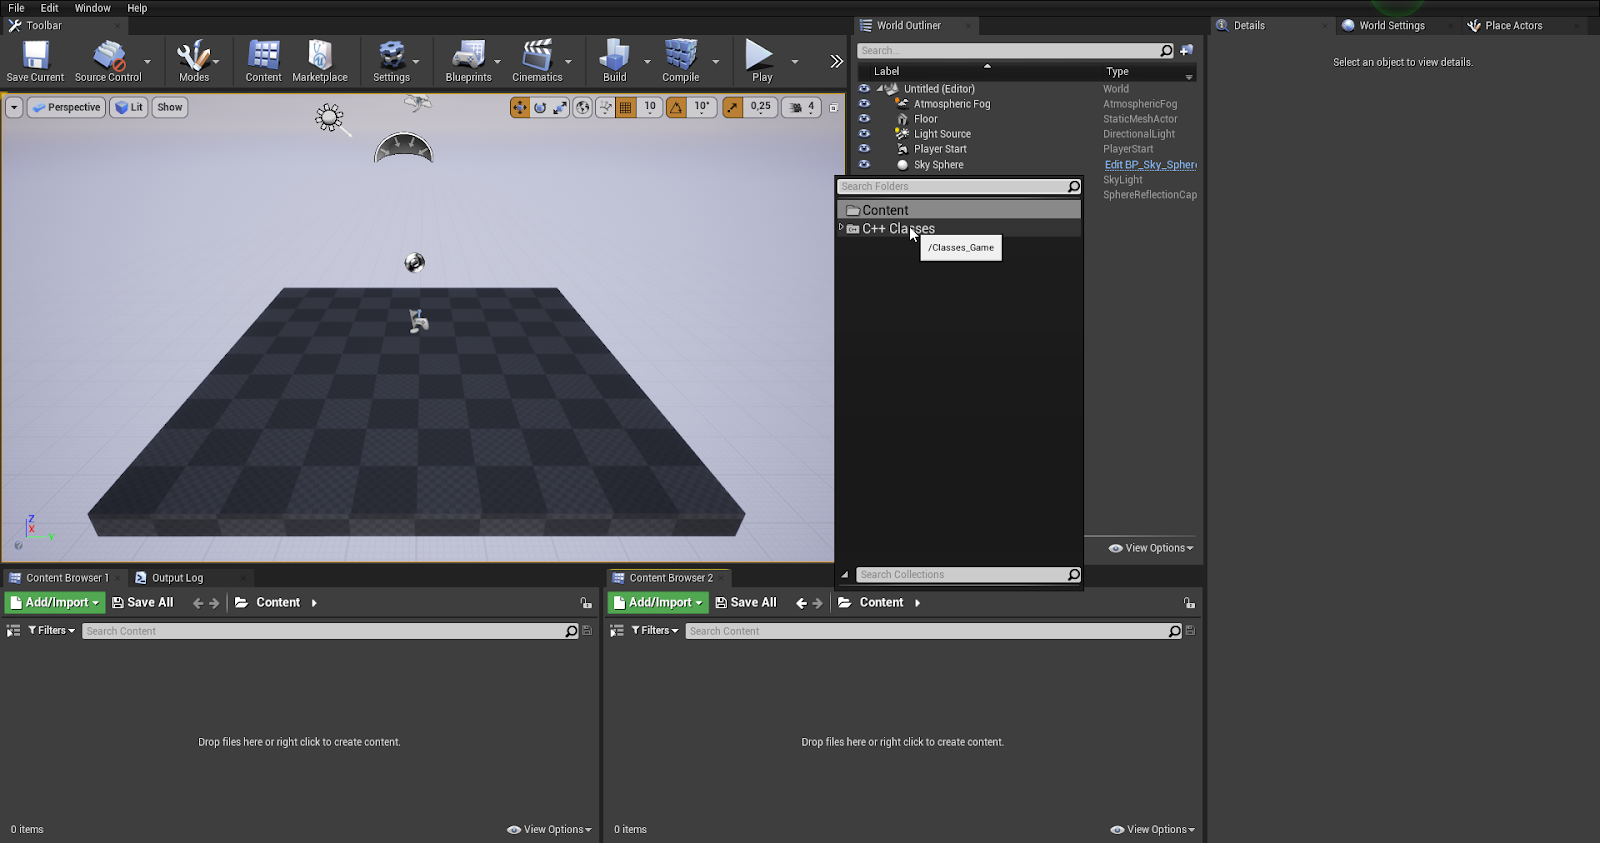
Task: Click the Blueprints toolbar icon
Action: coord(468,61)
